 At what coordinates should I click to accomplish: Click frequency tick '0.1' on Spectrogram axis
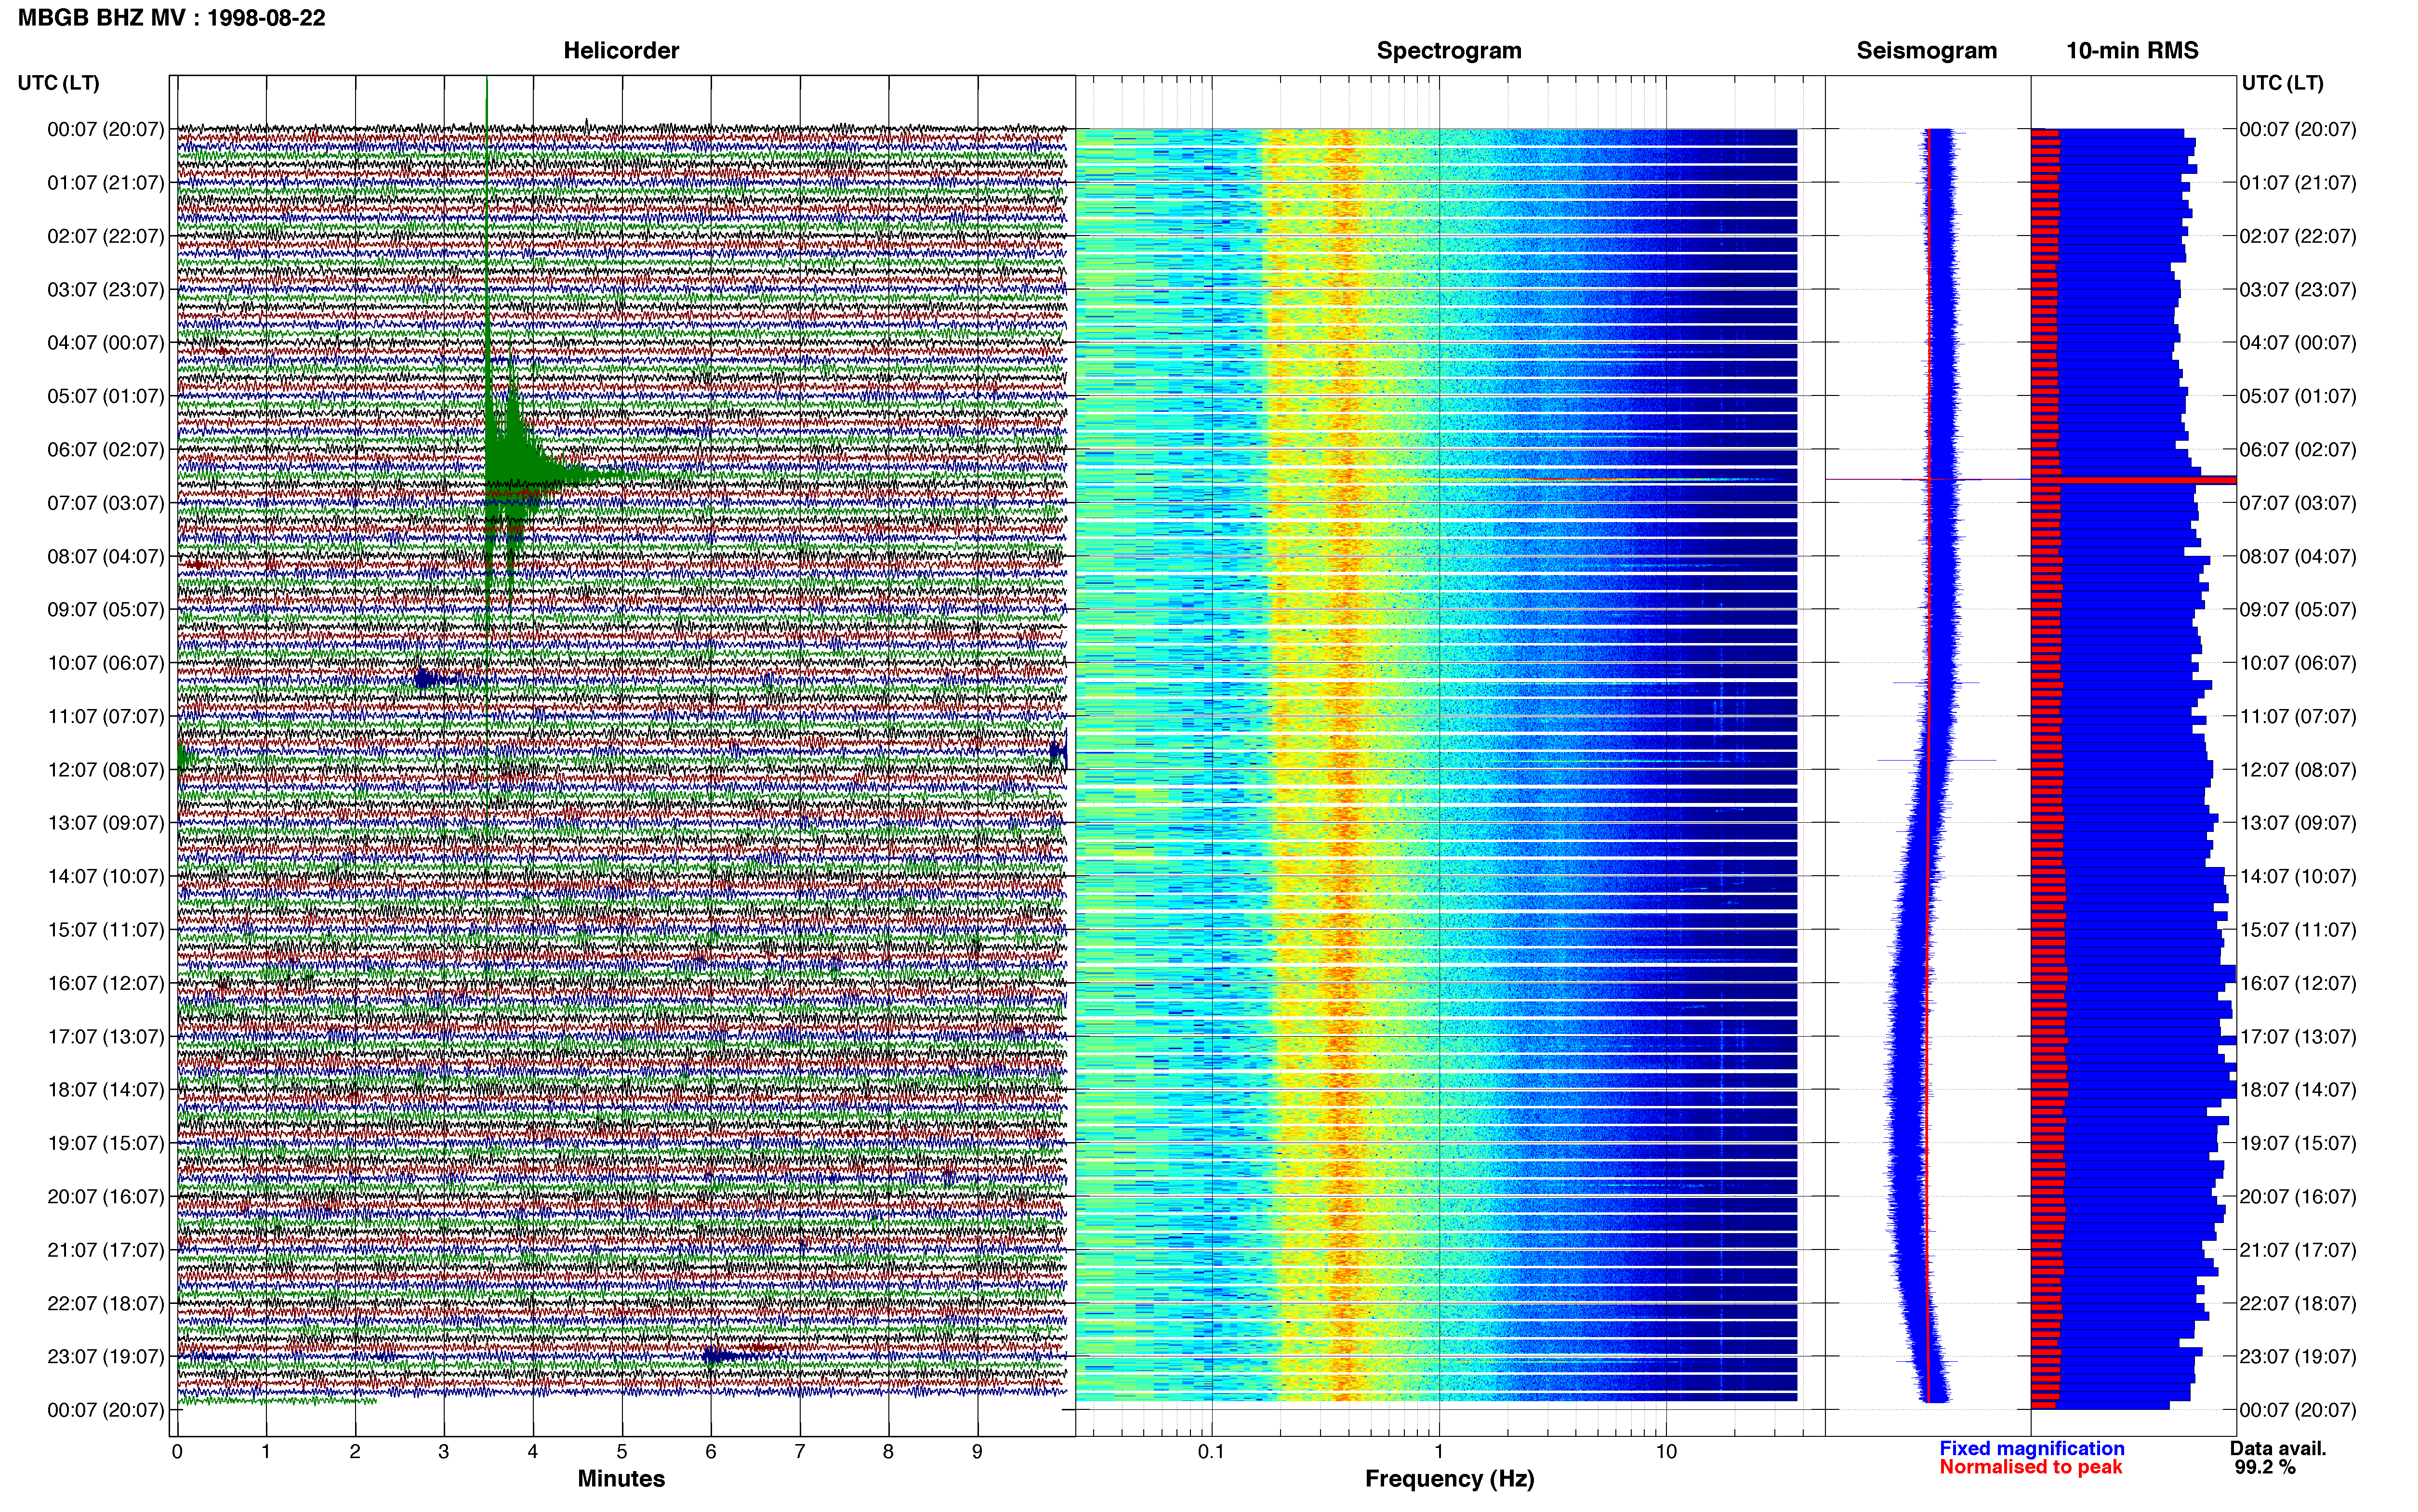tap(1211, 1452)
